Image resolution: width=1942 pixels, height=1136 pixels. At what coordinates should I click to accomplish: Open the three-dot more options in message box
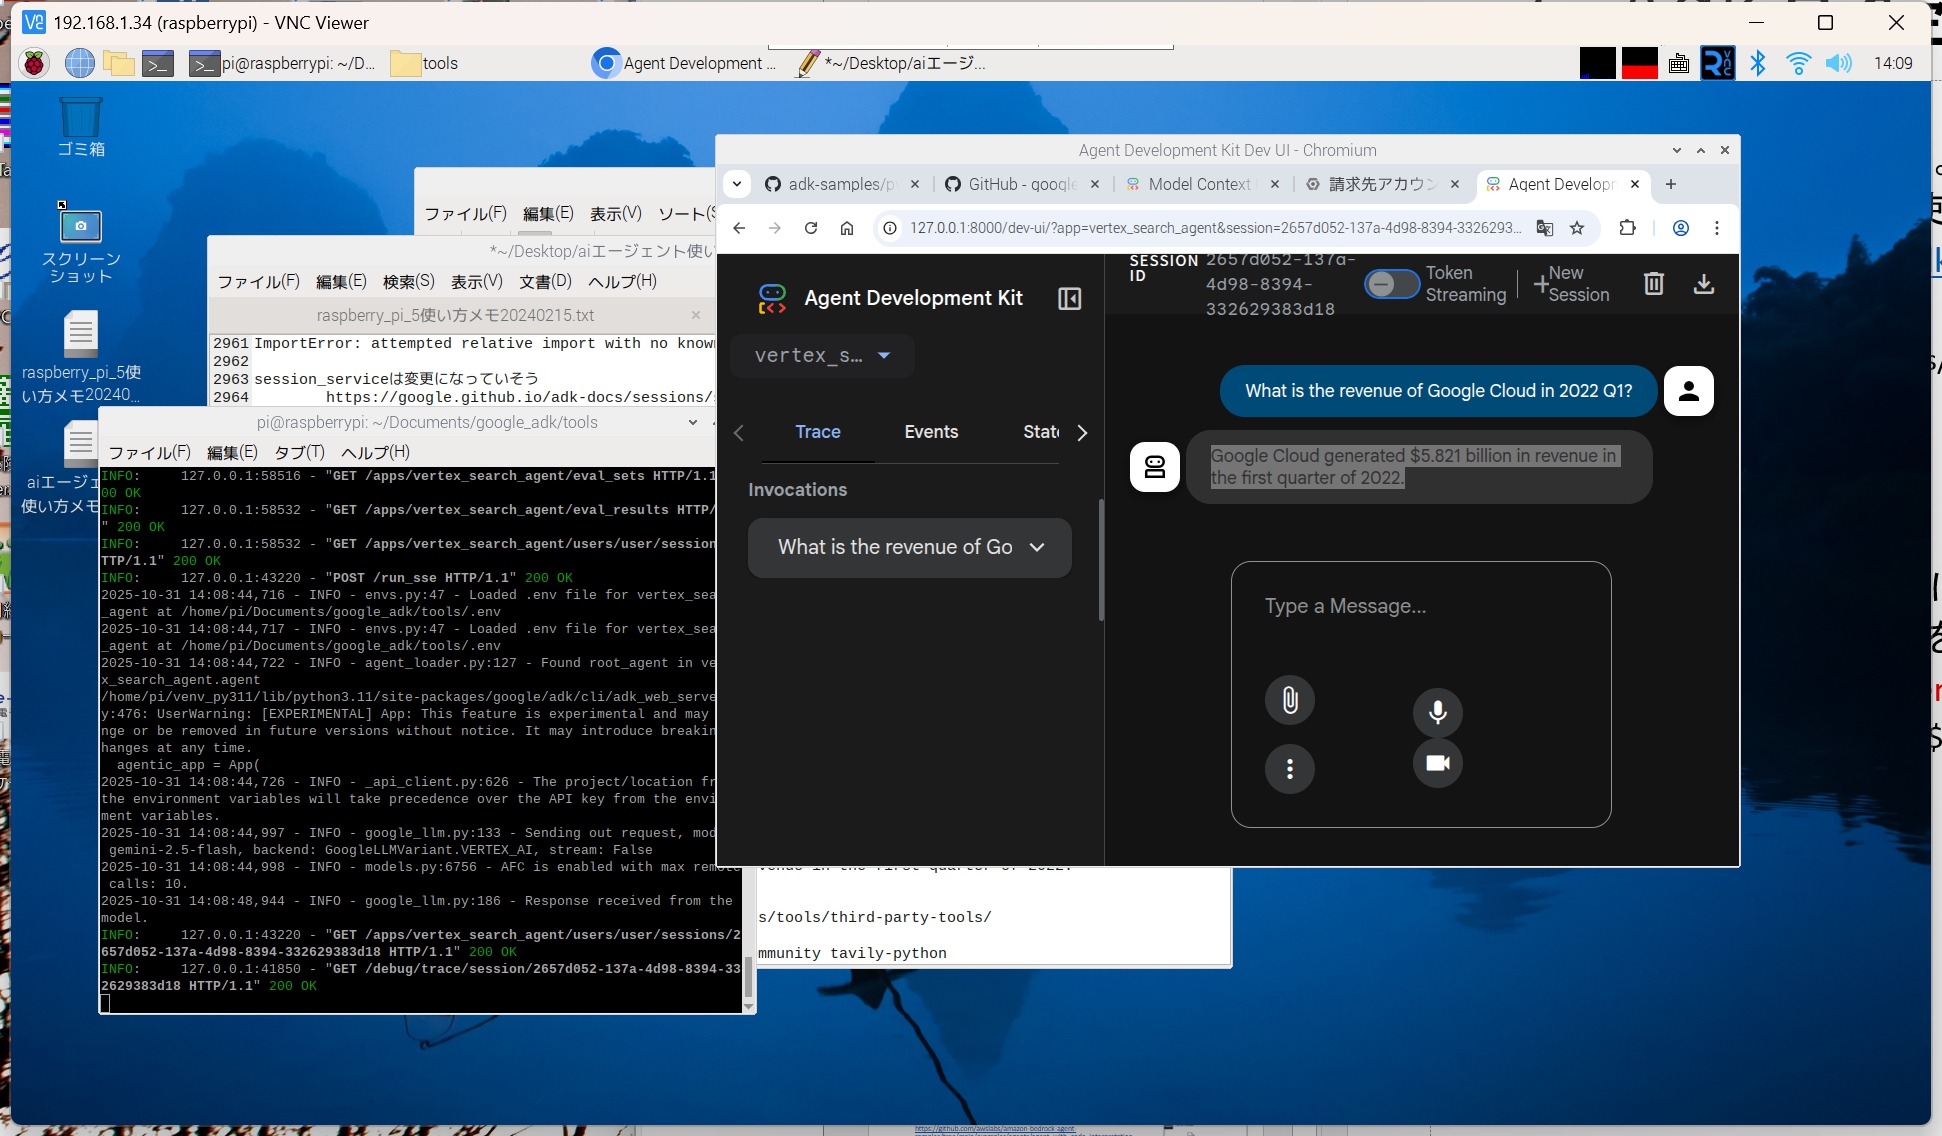pyautogui.click(x=1290, y=769)
